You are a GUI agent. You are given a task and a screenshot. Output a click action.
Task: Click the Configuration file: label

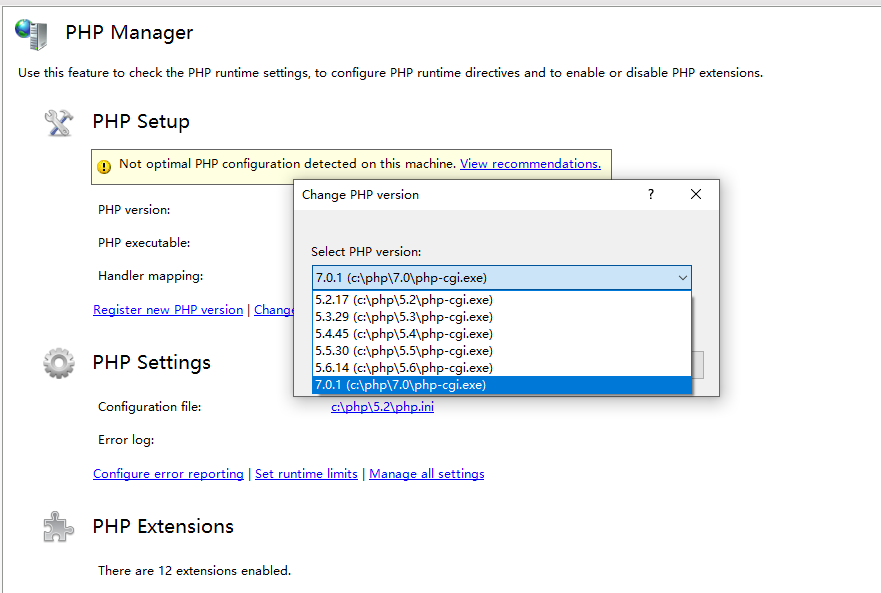click(149, 407)
